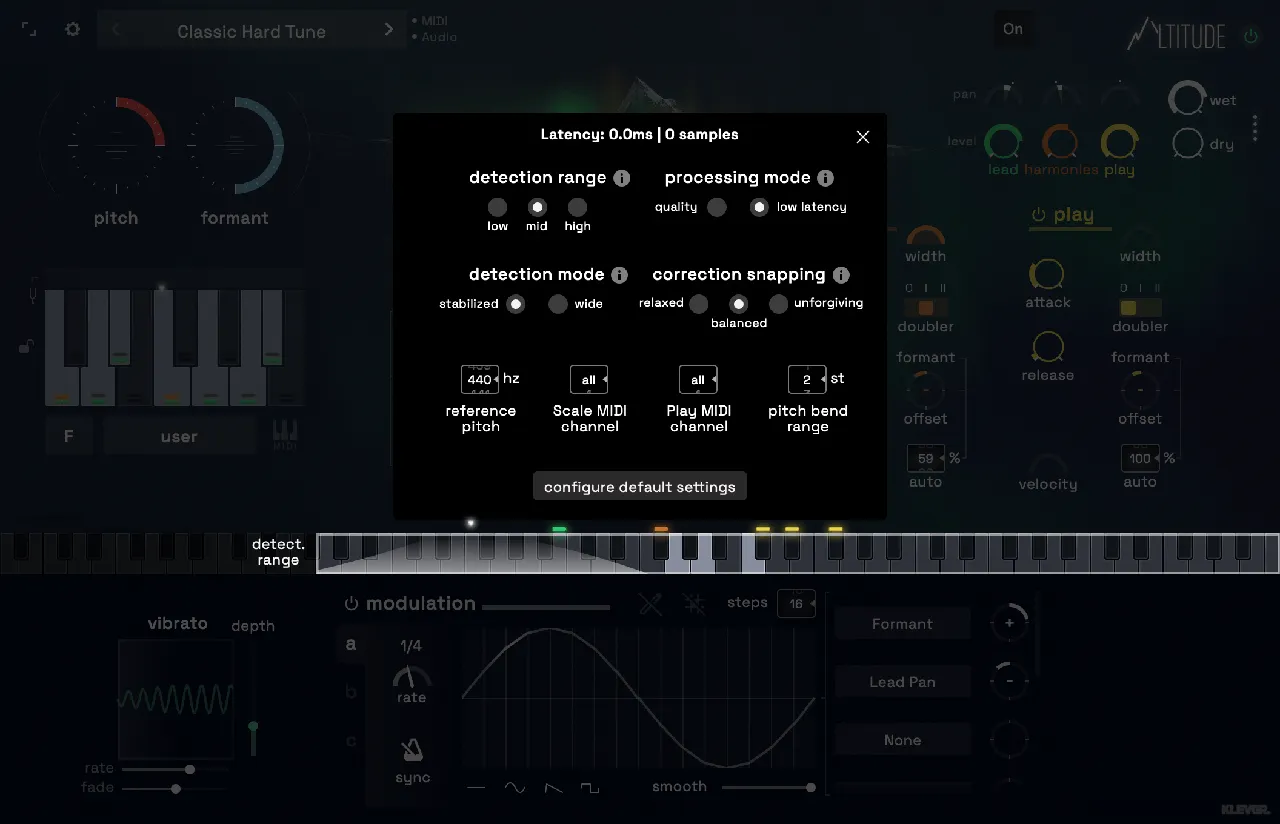Select stabilized detection mode
This screenshot has height=824, width=1280.
click(x=515, y=304)
